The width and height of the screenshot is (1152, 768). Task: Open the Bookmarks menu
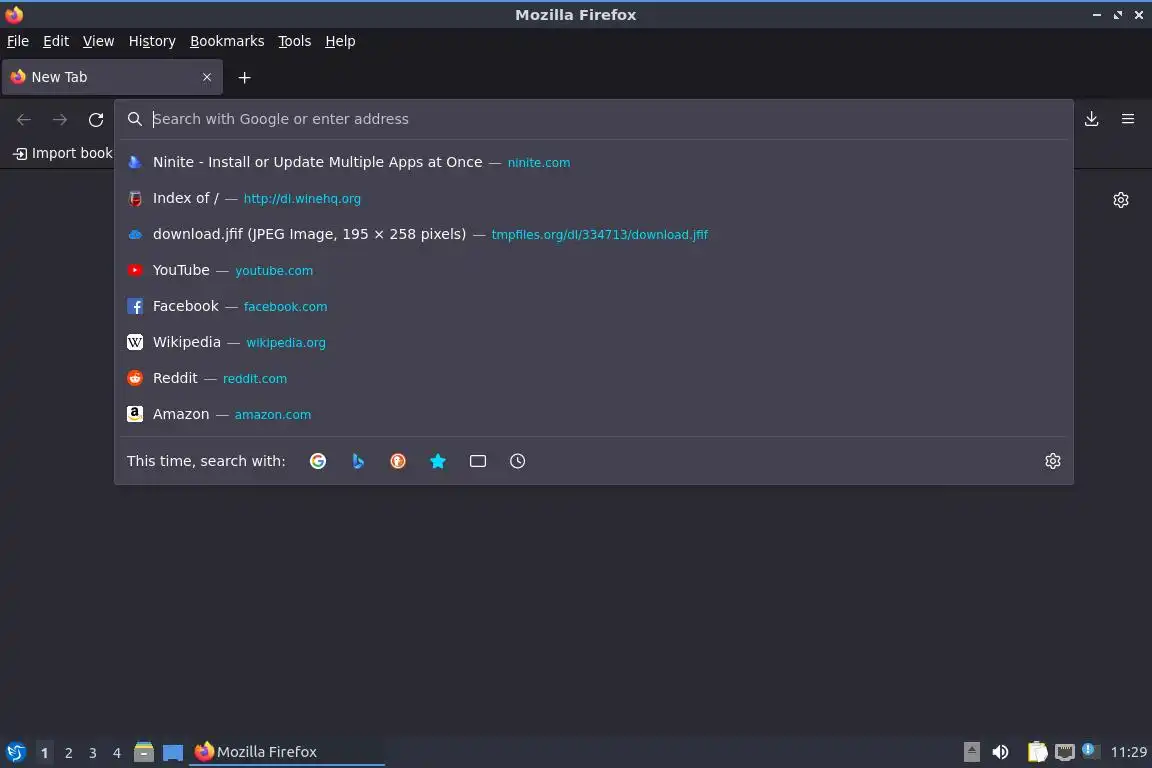(x=227, y=41)
